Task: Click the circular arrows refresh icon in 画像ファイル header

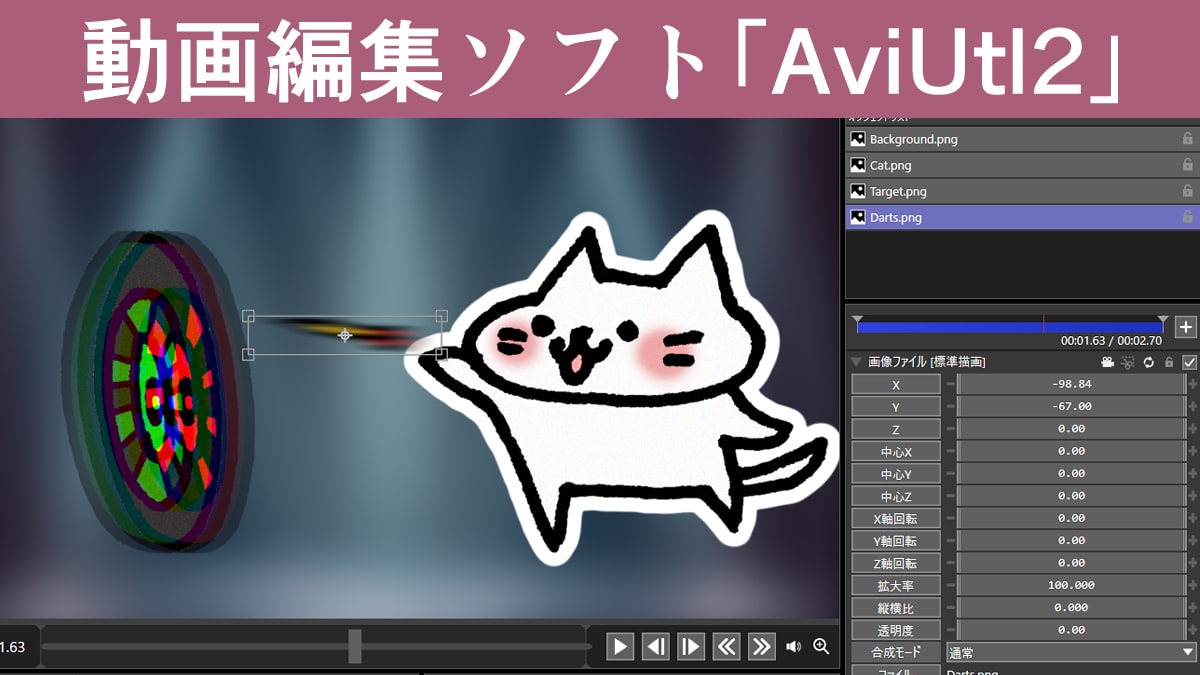Action: pos(1149,362)
